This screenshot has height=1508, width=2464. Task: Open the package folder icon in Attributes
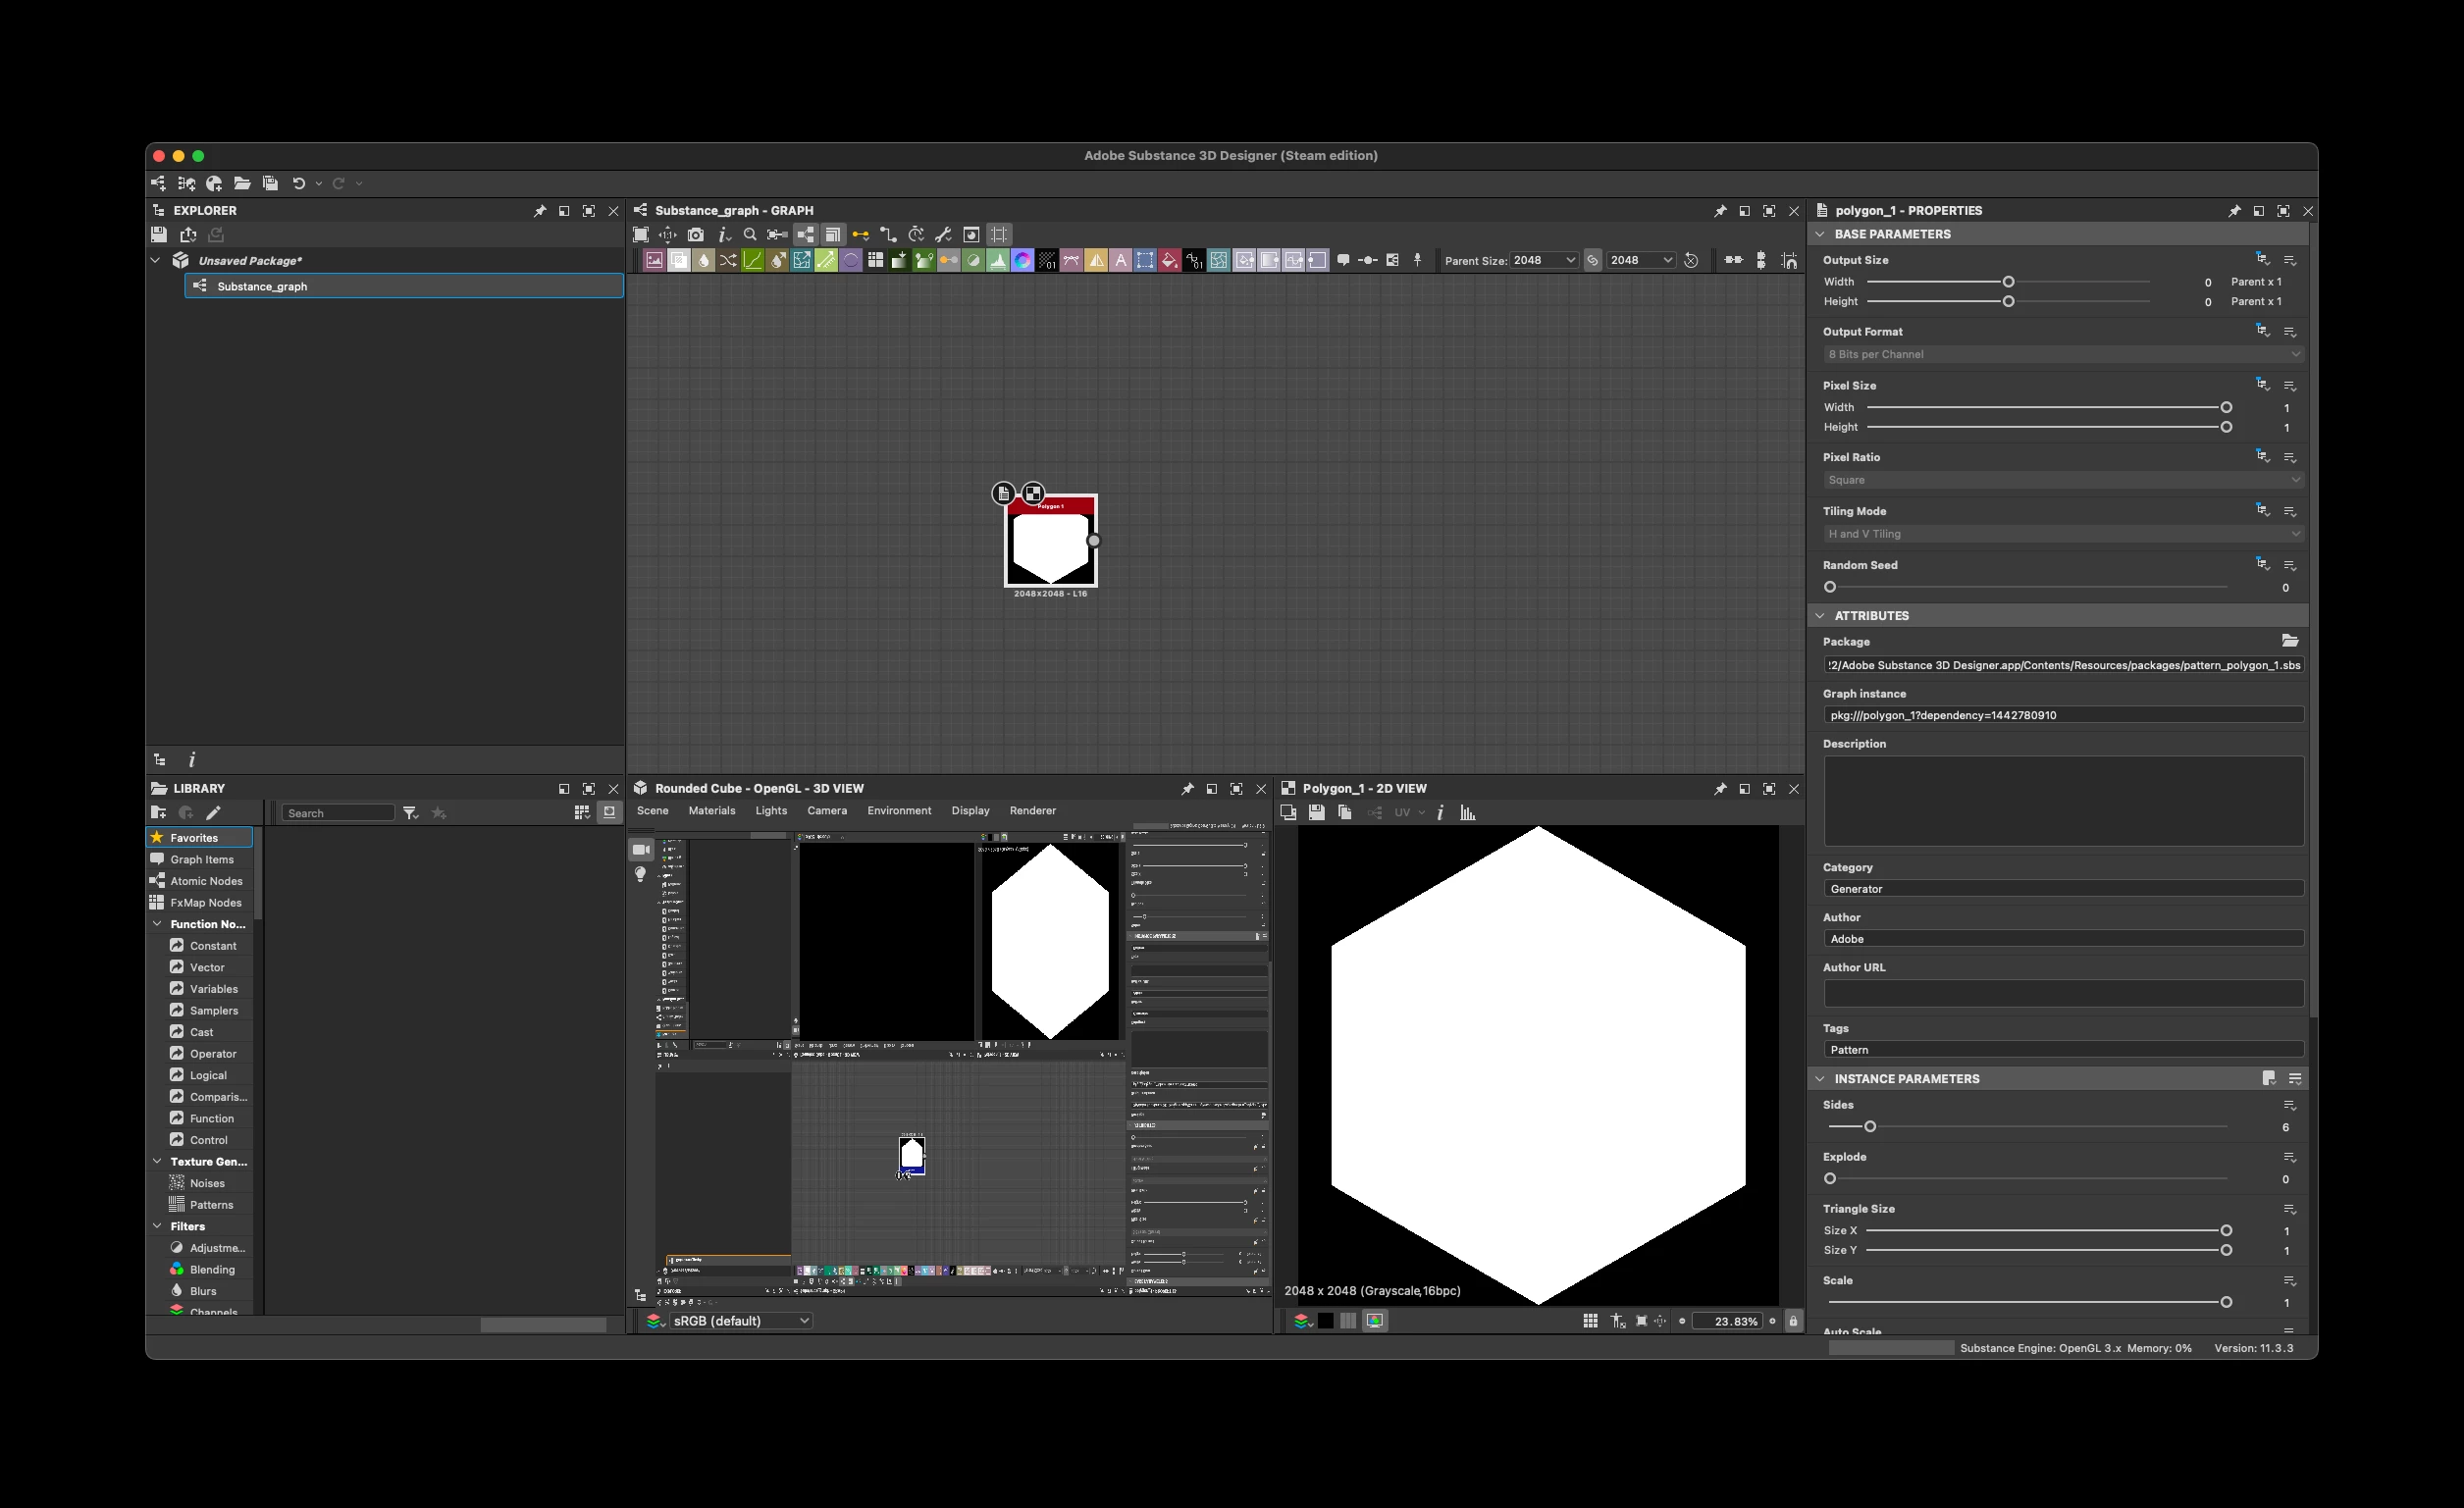(x=2289, y=641)
